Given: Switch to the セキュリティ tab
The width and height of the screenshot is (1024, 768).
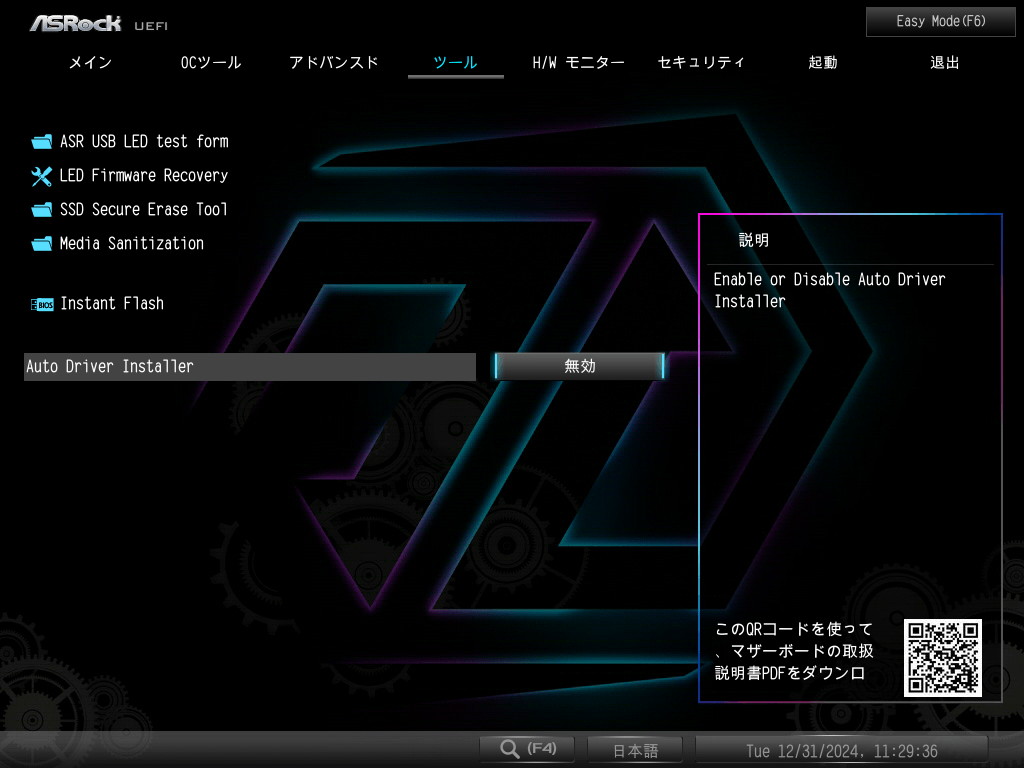Looking at the screenshot, I should (701, 63).
